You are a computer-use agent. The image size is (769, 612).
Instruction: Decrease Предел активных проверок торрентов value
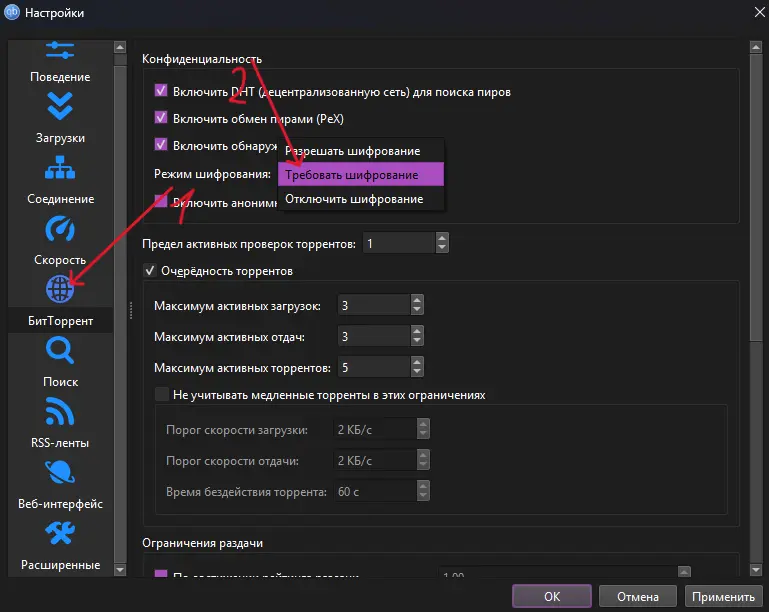pos(442,248)
